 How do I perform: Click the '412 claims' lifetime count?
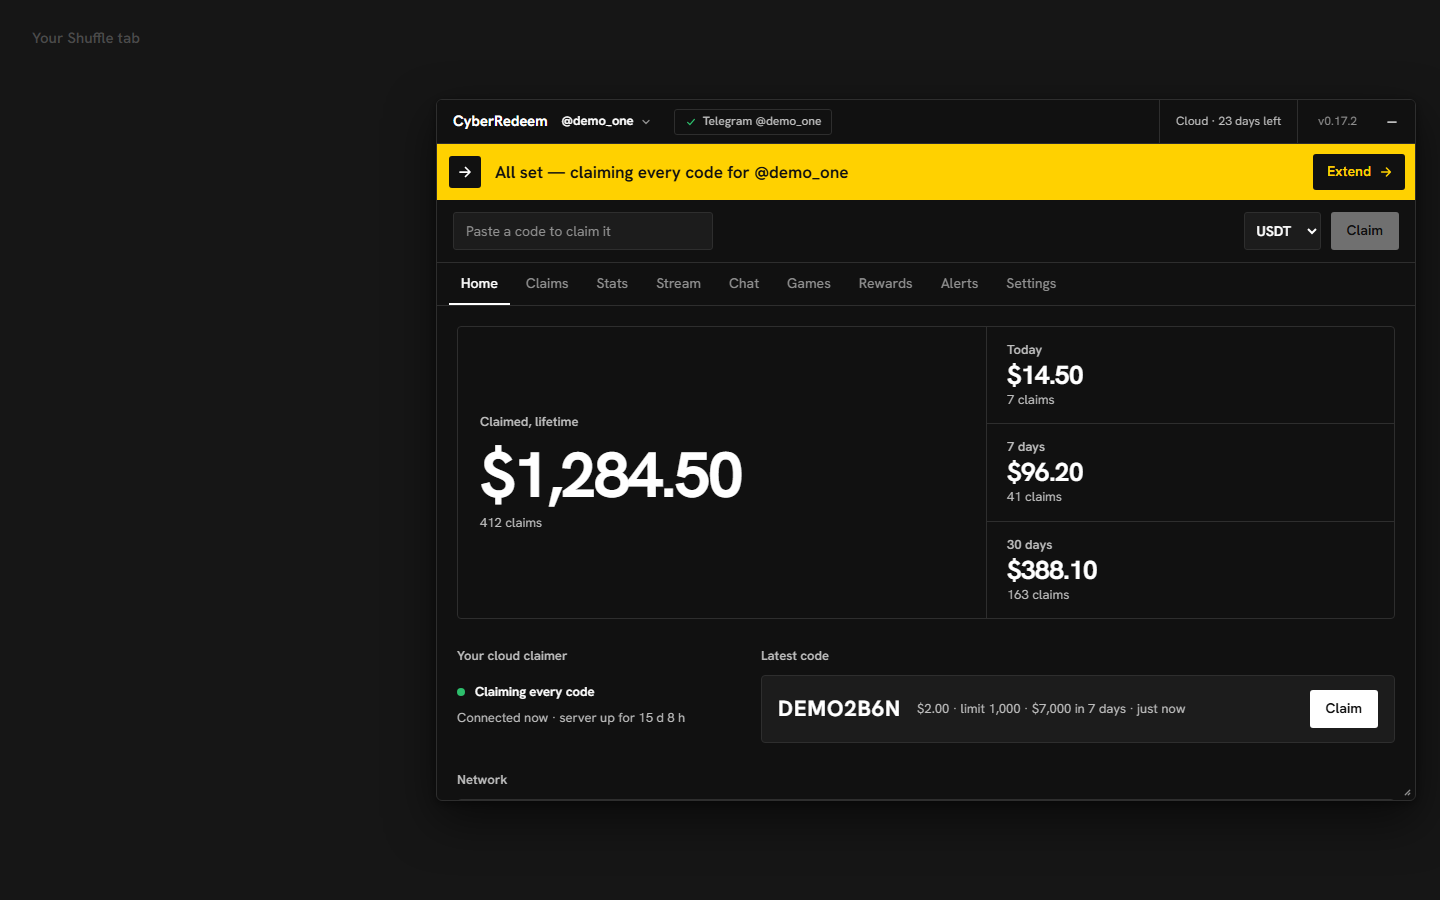click(511, 523)
